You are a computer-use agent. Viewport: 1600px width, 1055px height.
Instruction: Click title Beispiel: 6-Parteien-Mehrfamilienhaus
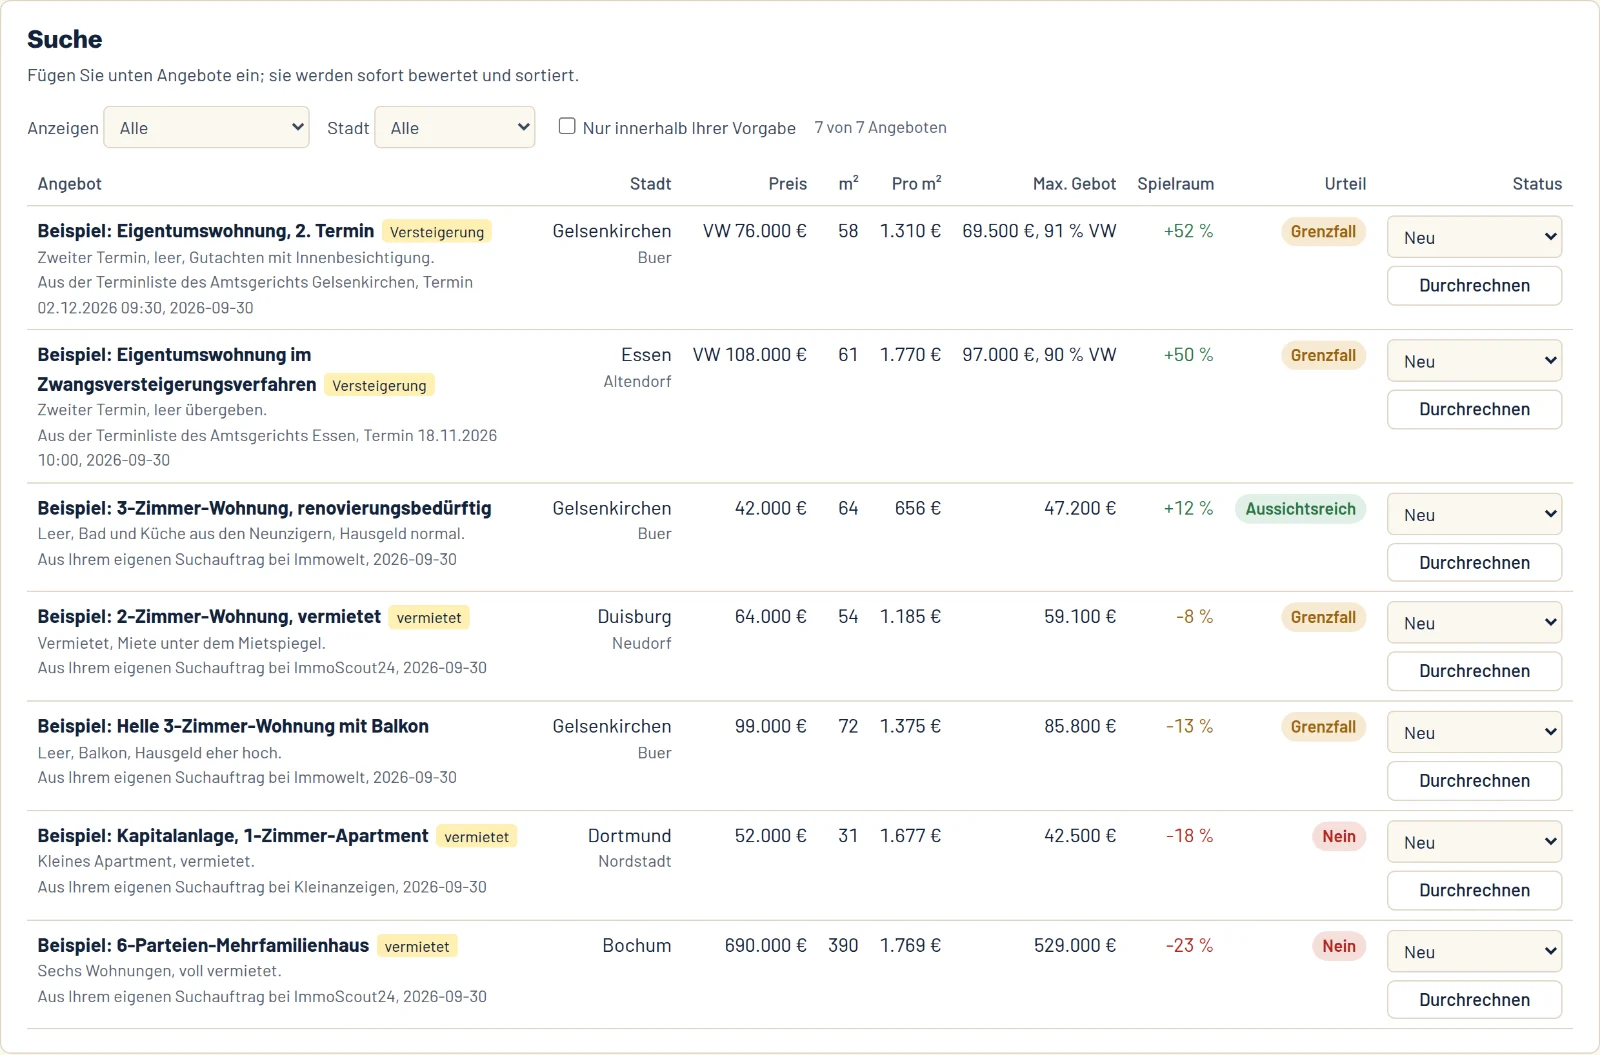[203, 946]
